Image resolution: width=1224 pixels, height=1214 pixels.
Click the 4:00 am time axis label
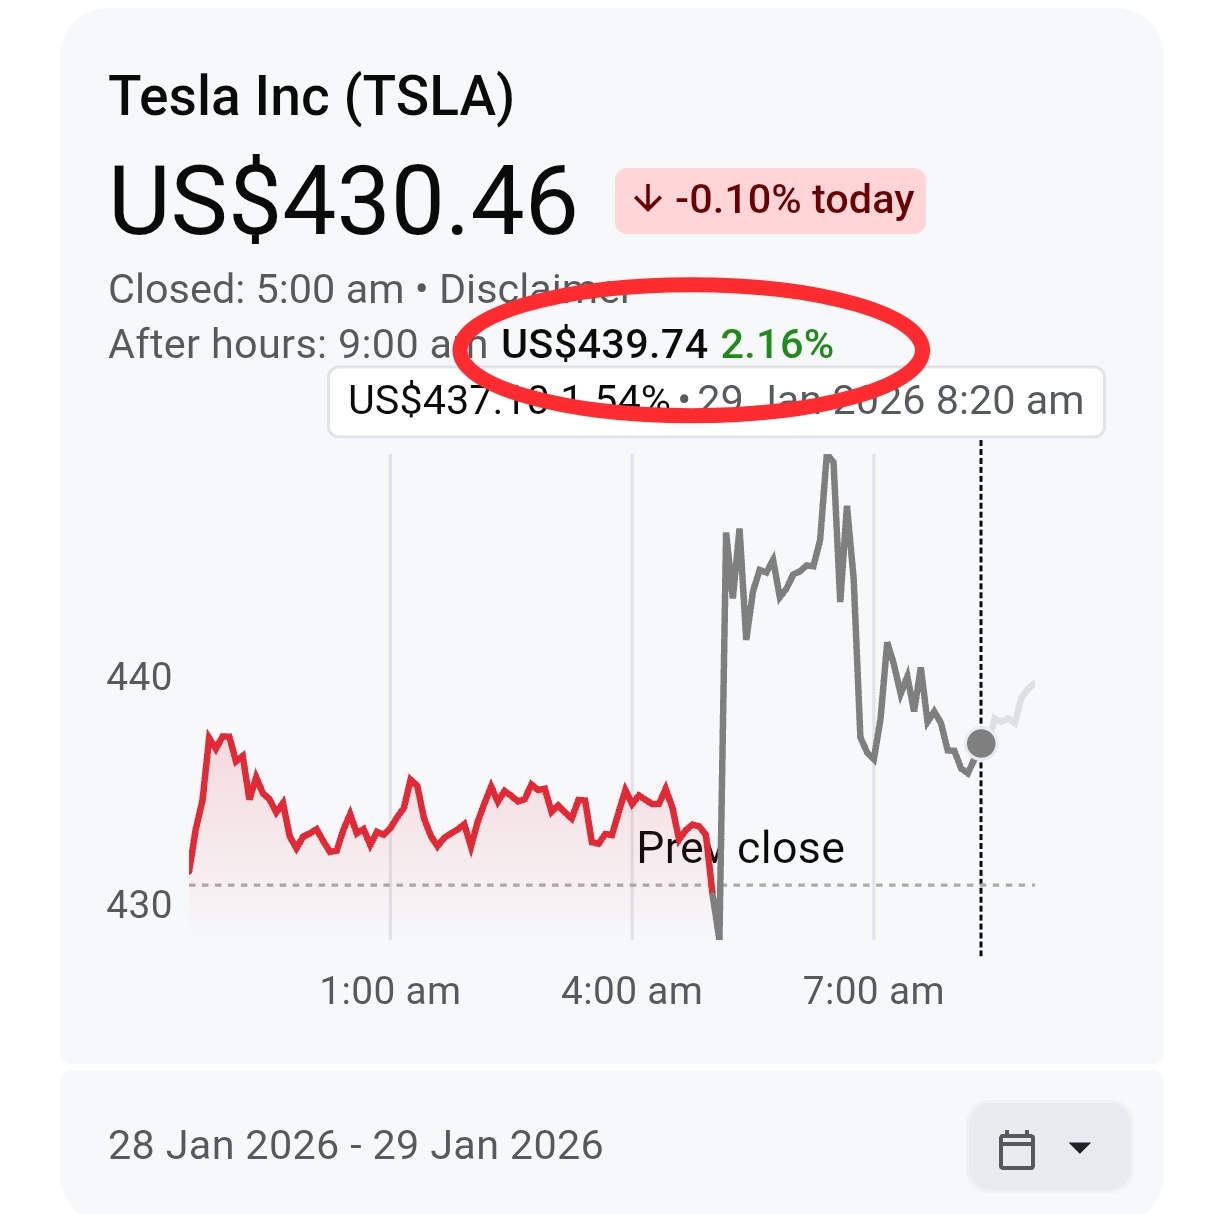632,991
